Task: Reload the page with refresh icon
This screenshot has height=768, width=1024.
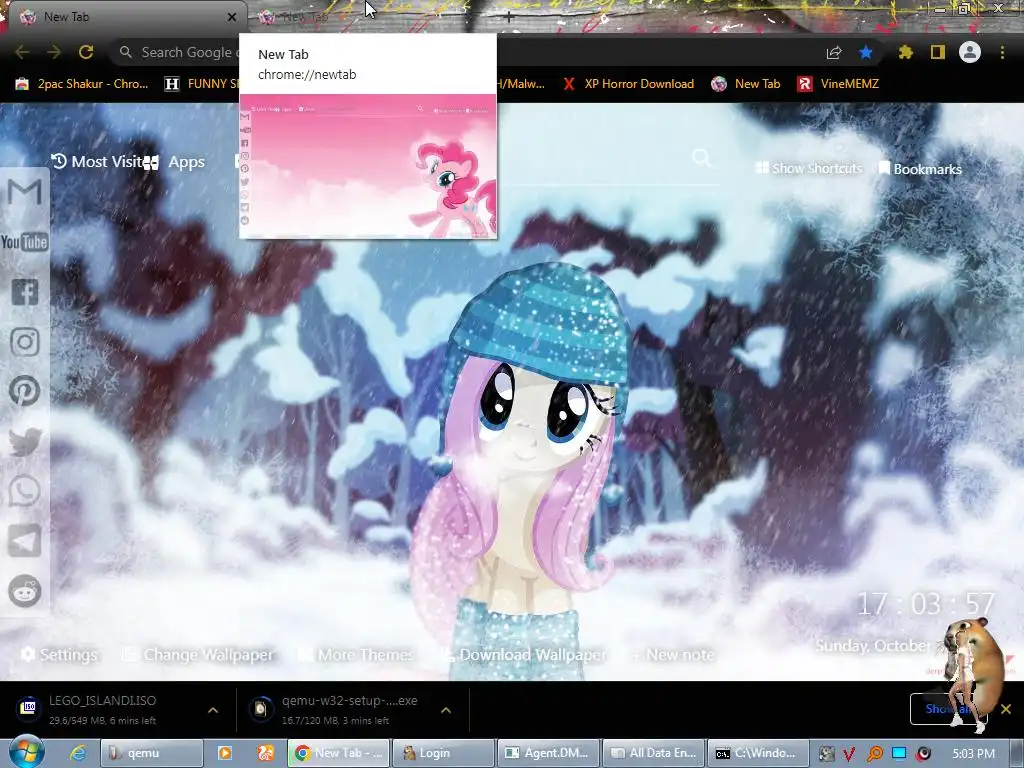Action: [x=86, y=52]
